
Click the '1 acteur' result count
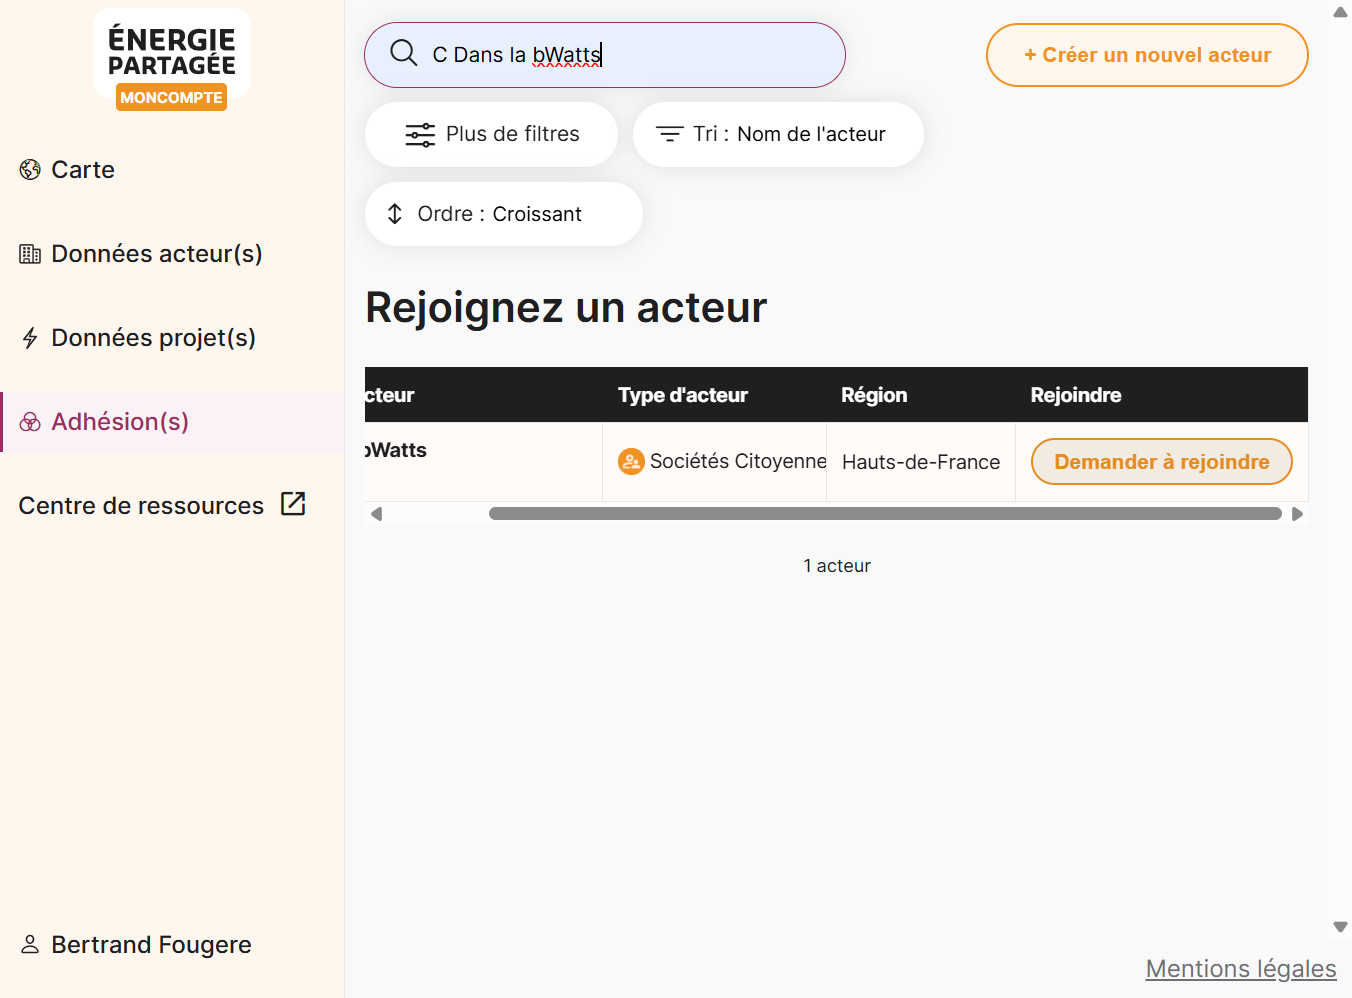tap(837, 566)
